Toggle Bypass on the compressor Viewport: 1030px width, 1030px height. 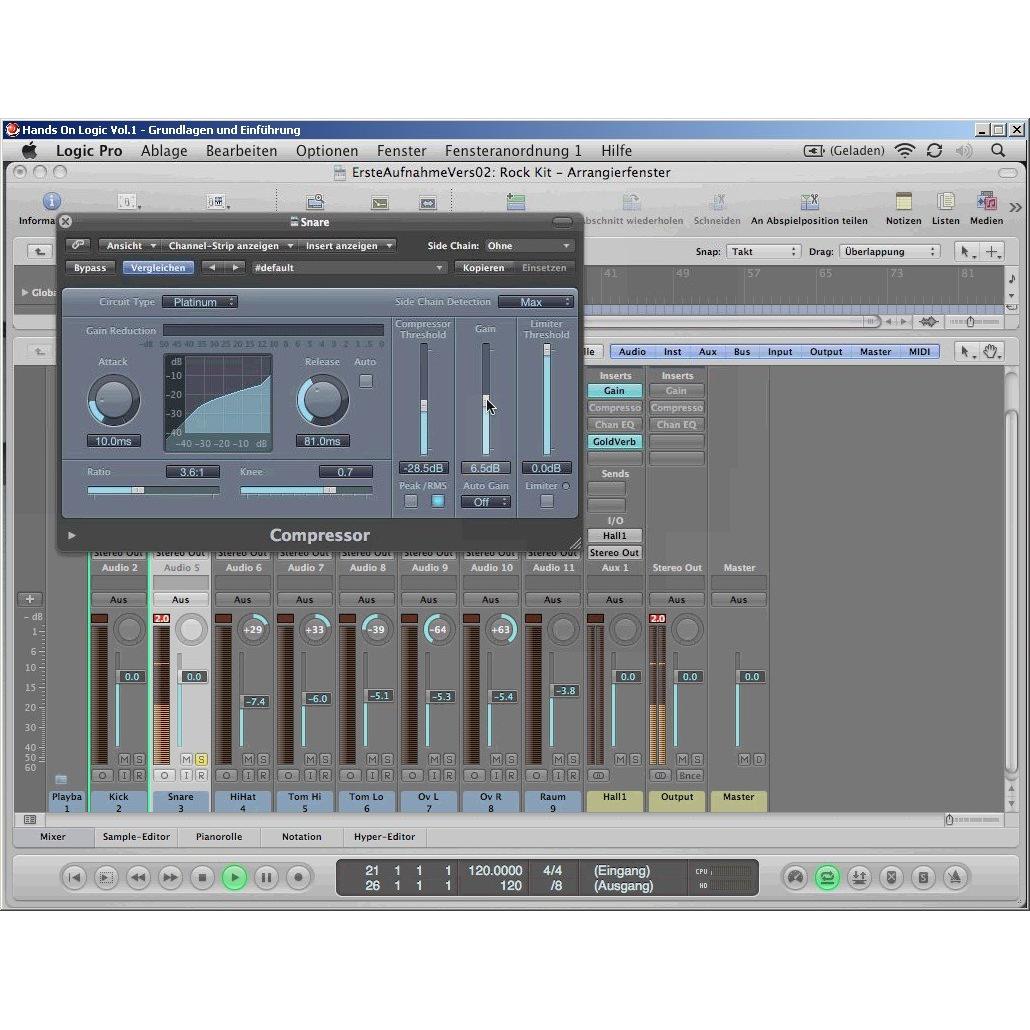click(x=90, y=267)
